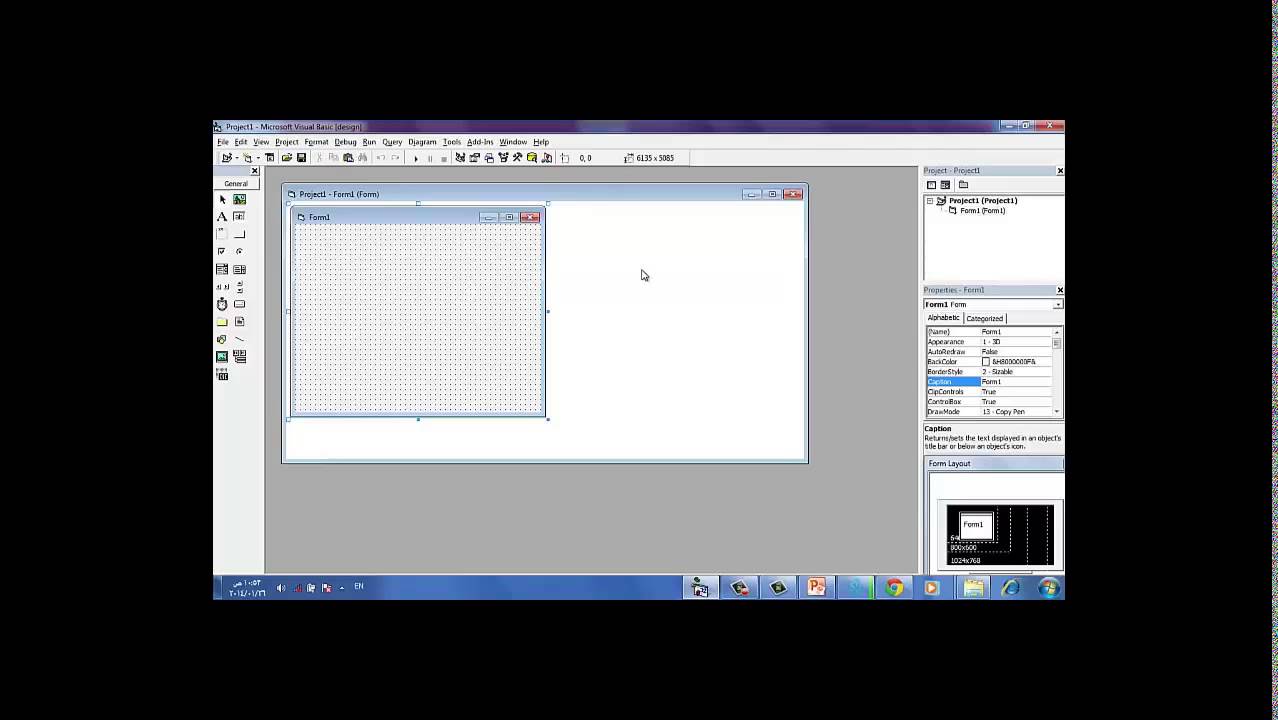Close the Properties panel
Image resolution: width=1278 pixels, height=720 pixels.
[1060, 290]
